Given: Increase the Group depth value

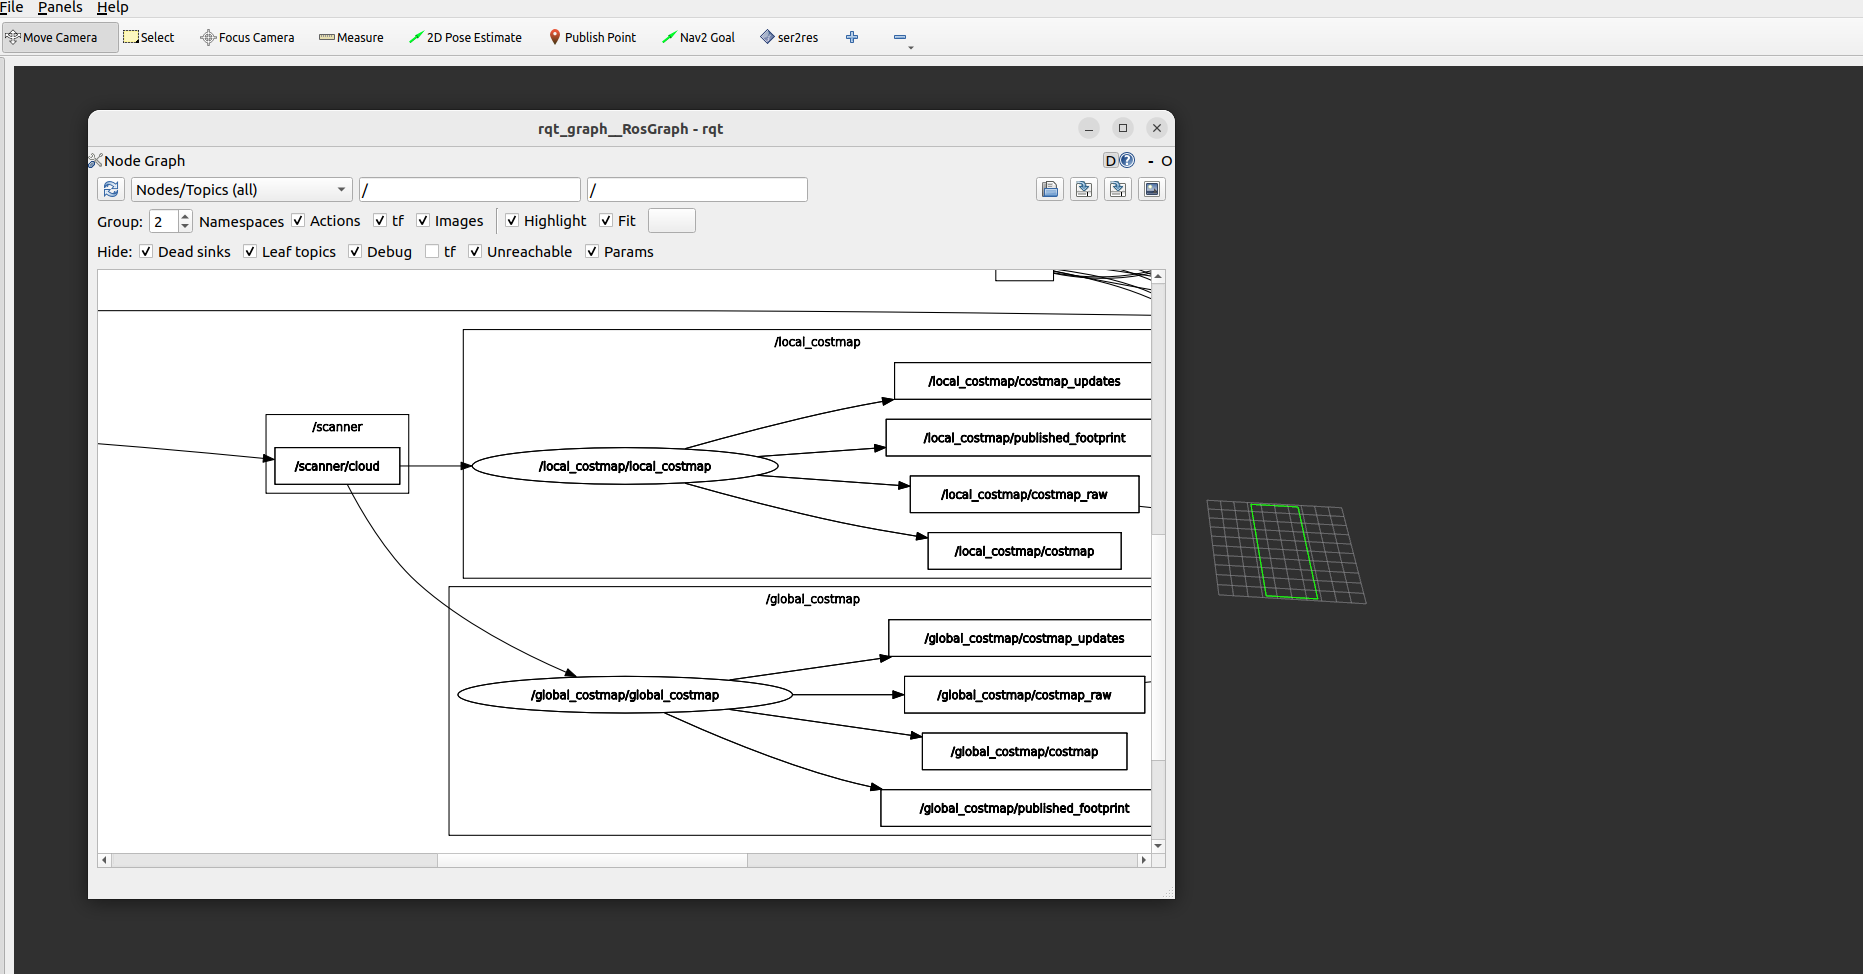Looking at the screenshot, I should coord(185,216).
